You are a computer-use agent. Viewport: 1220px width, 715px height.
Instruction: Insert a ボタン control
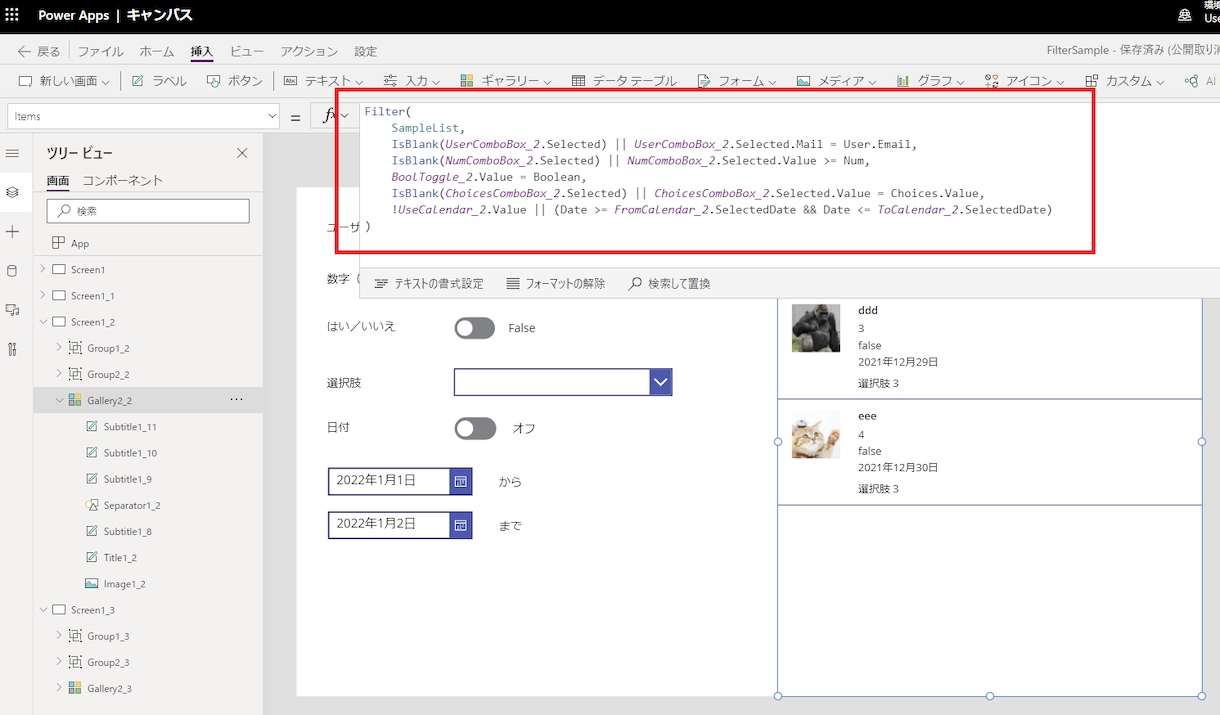[x=234, y=81]
